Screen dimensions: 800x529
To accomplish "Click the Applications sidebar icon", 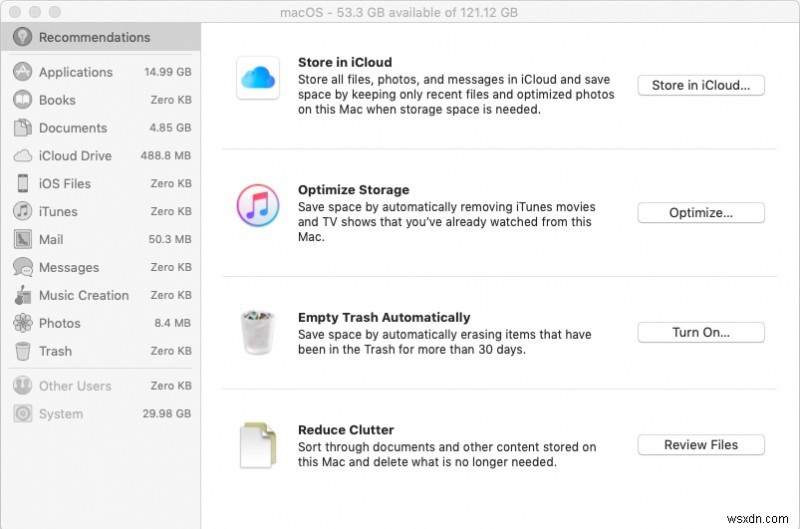I will (22, 72).
